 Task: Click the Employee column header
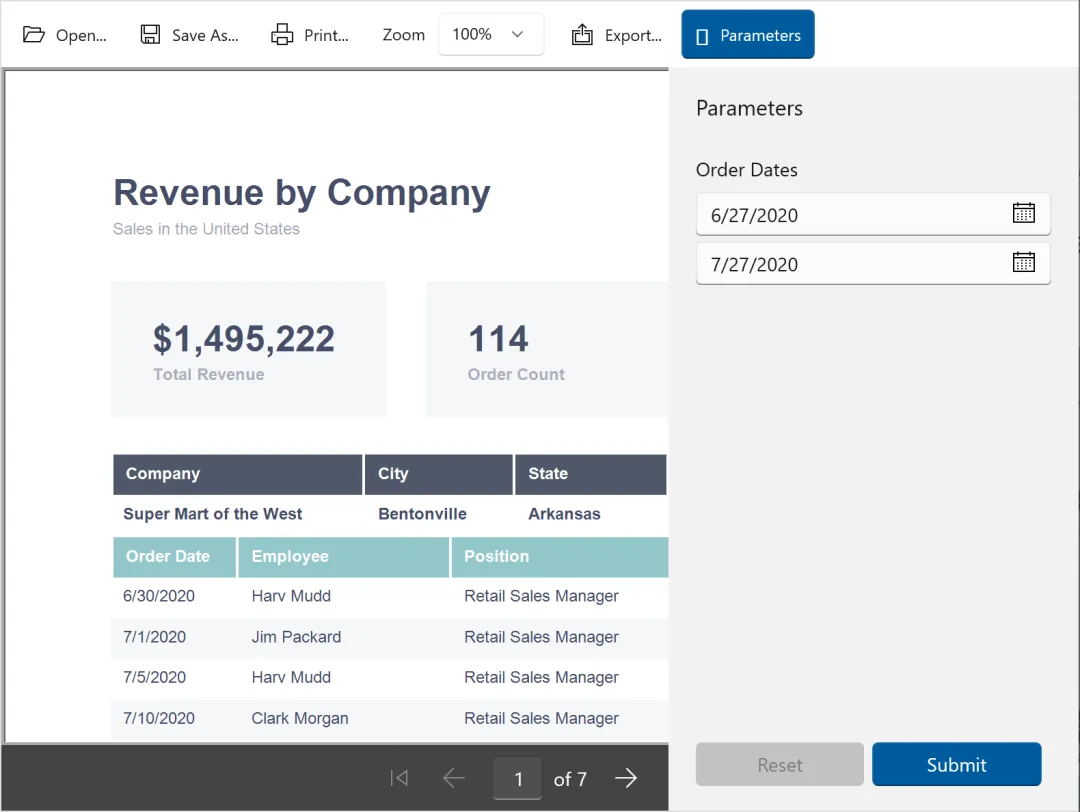pyautogui.click(x=343, y=557)
